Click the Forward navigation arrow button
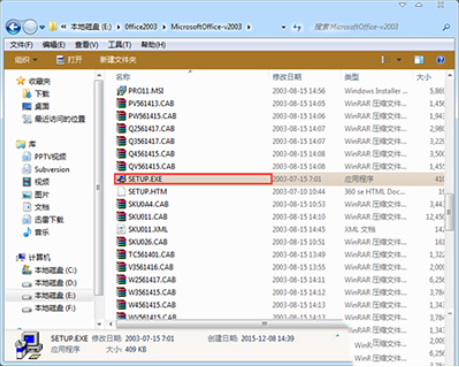Viewport: 459px width, 367px height. (30, 27)
